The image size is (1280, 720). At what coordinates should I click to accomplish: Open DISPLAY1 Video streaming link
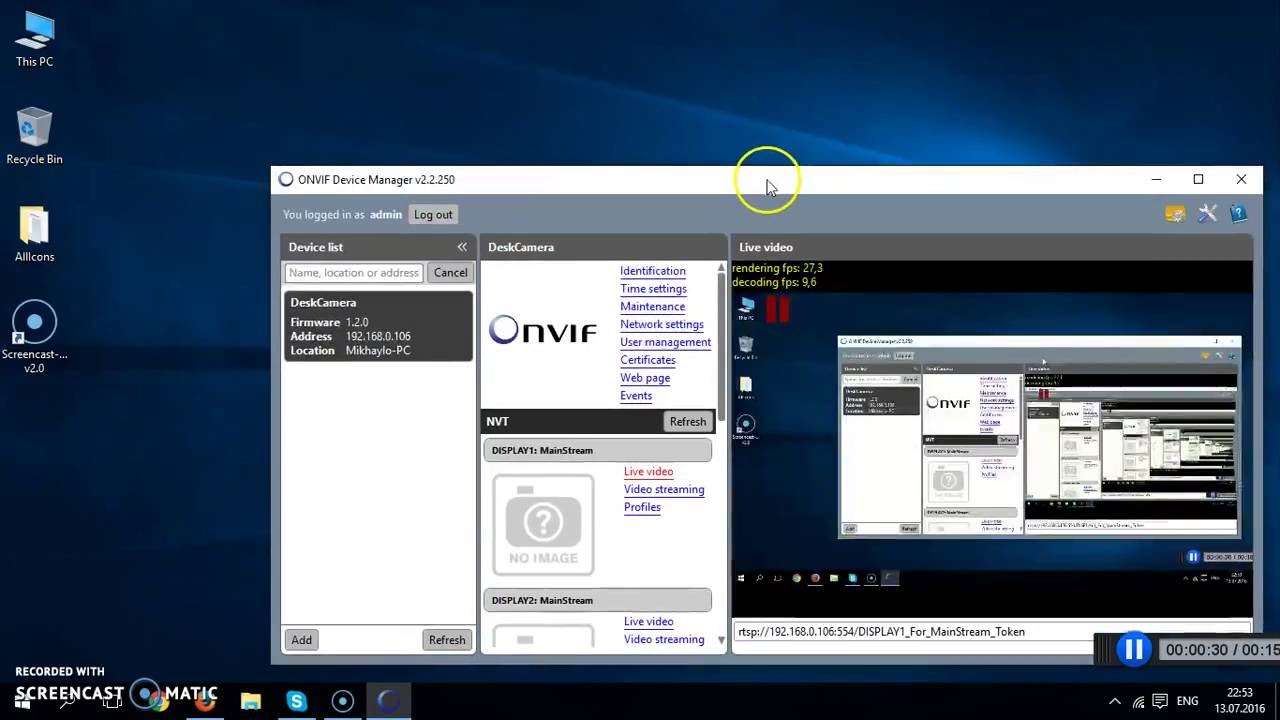point(664,490)
